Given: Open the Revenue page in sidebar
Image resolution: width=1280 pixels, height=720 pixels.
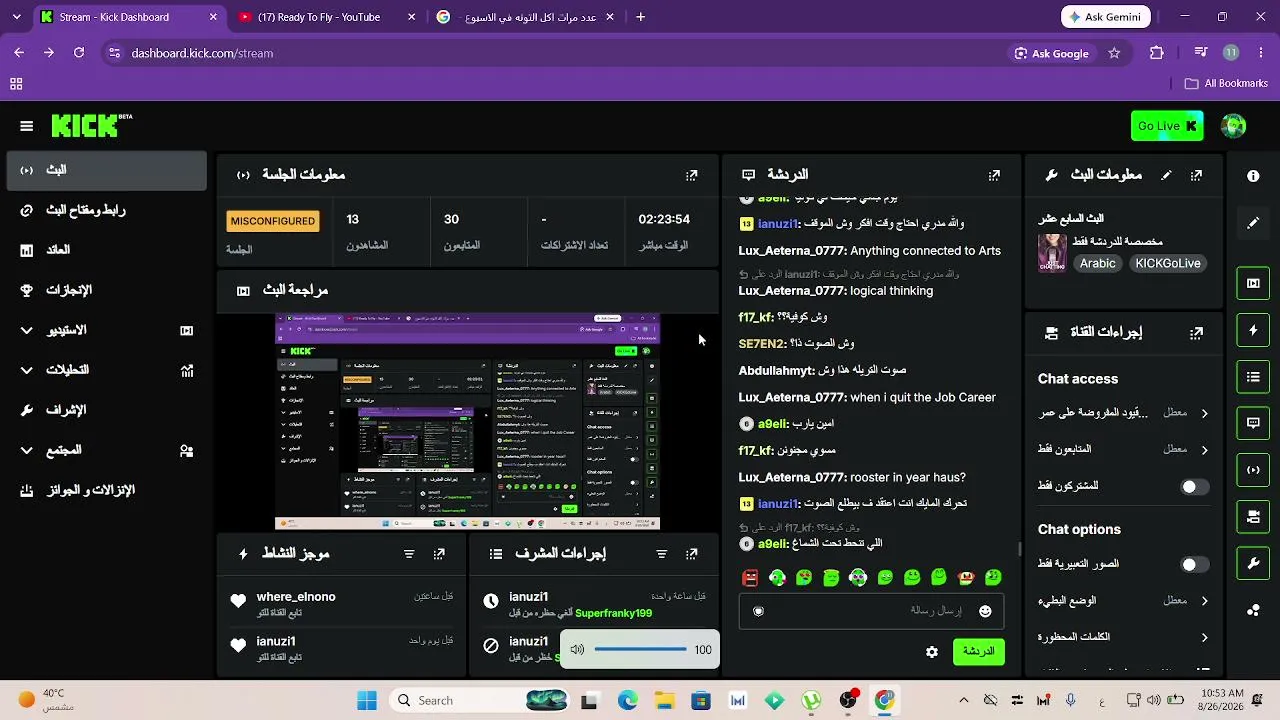Looking at the screenshot, I should tap(106, 250).
